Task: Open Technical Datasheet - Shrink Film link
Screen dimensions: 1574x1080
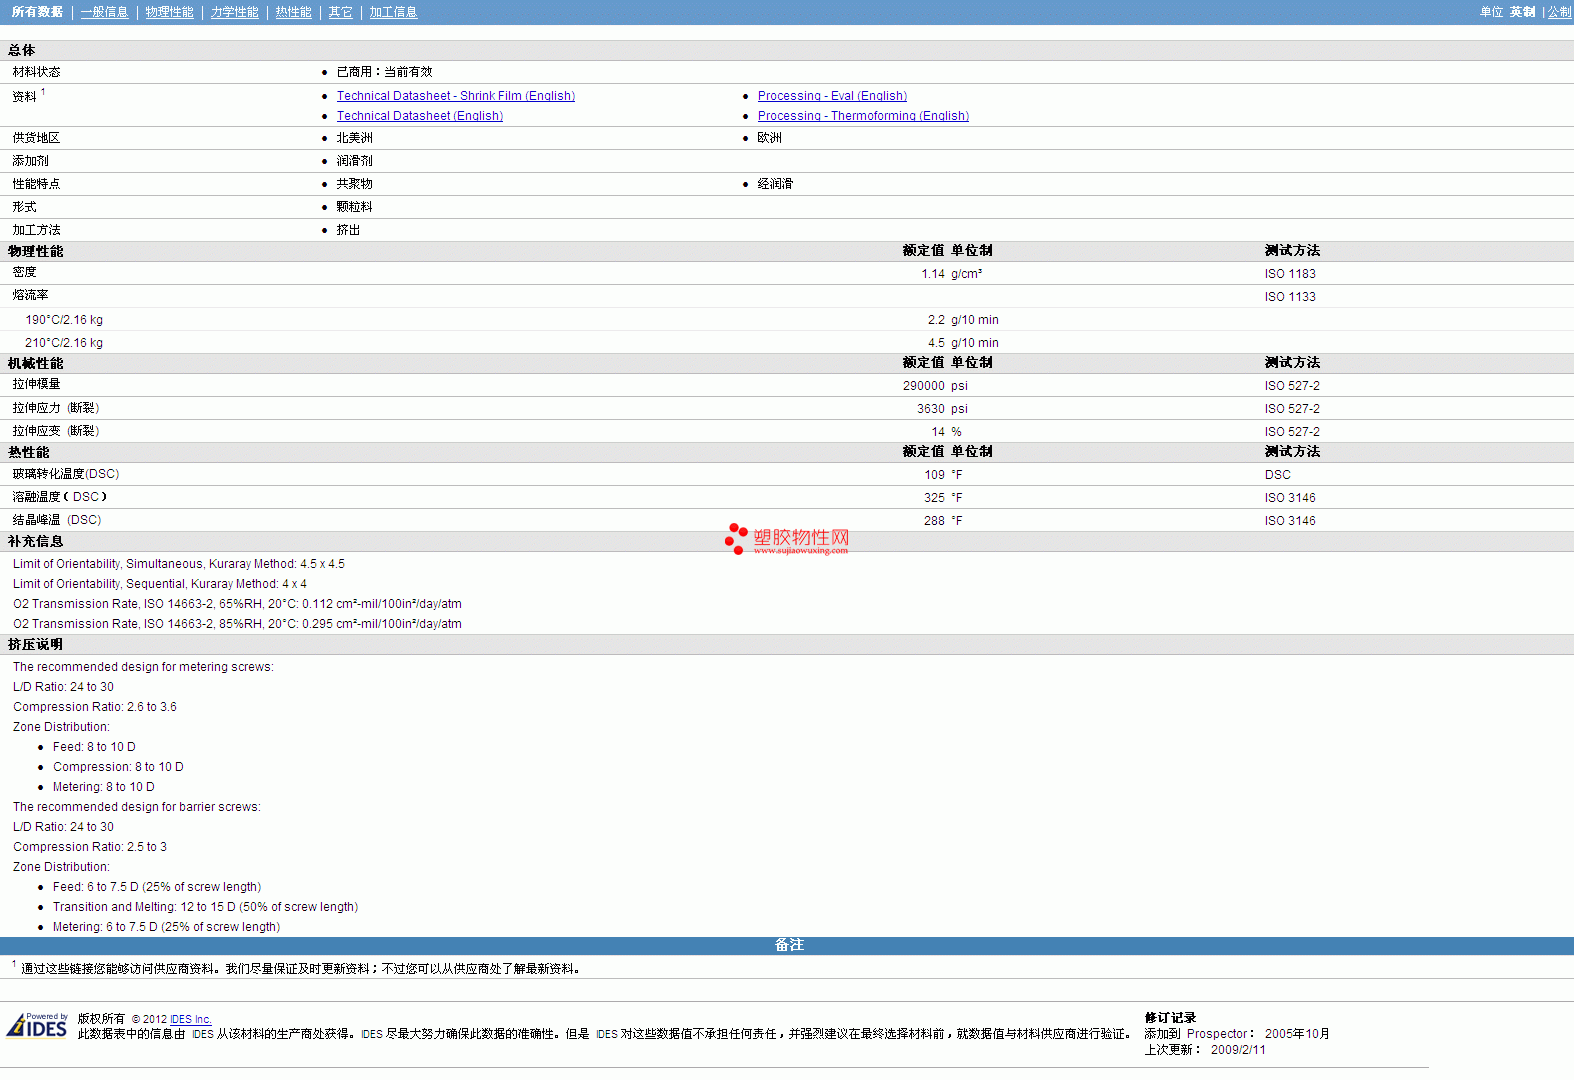Action: tap(455, 96)
